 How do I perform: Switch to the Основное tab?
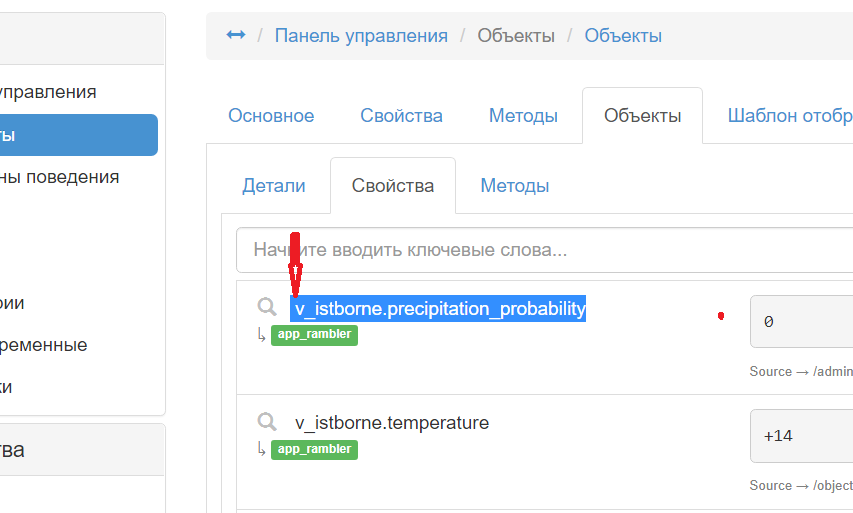(x=271, y=116)
